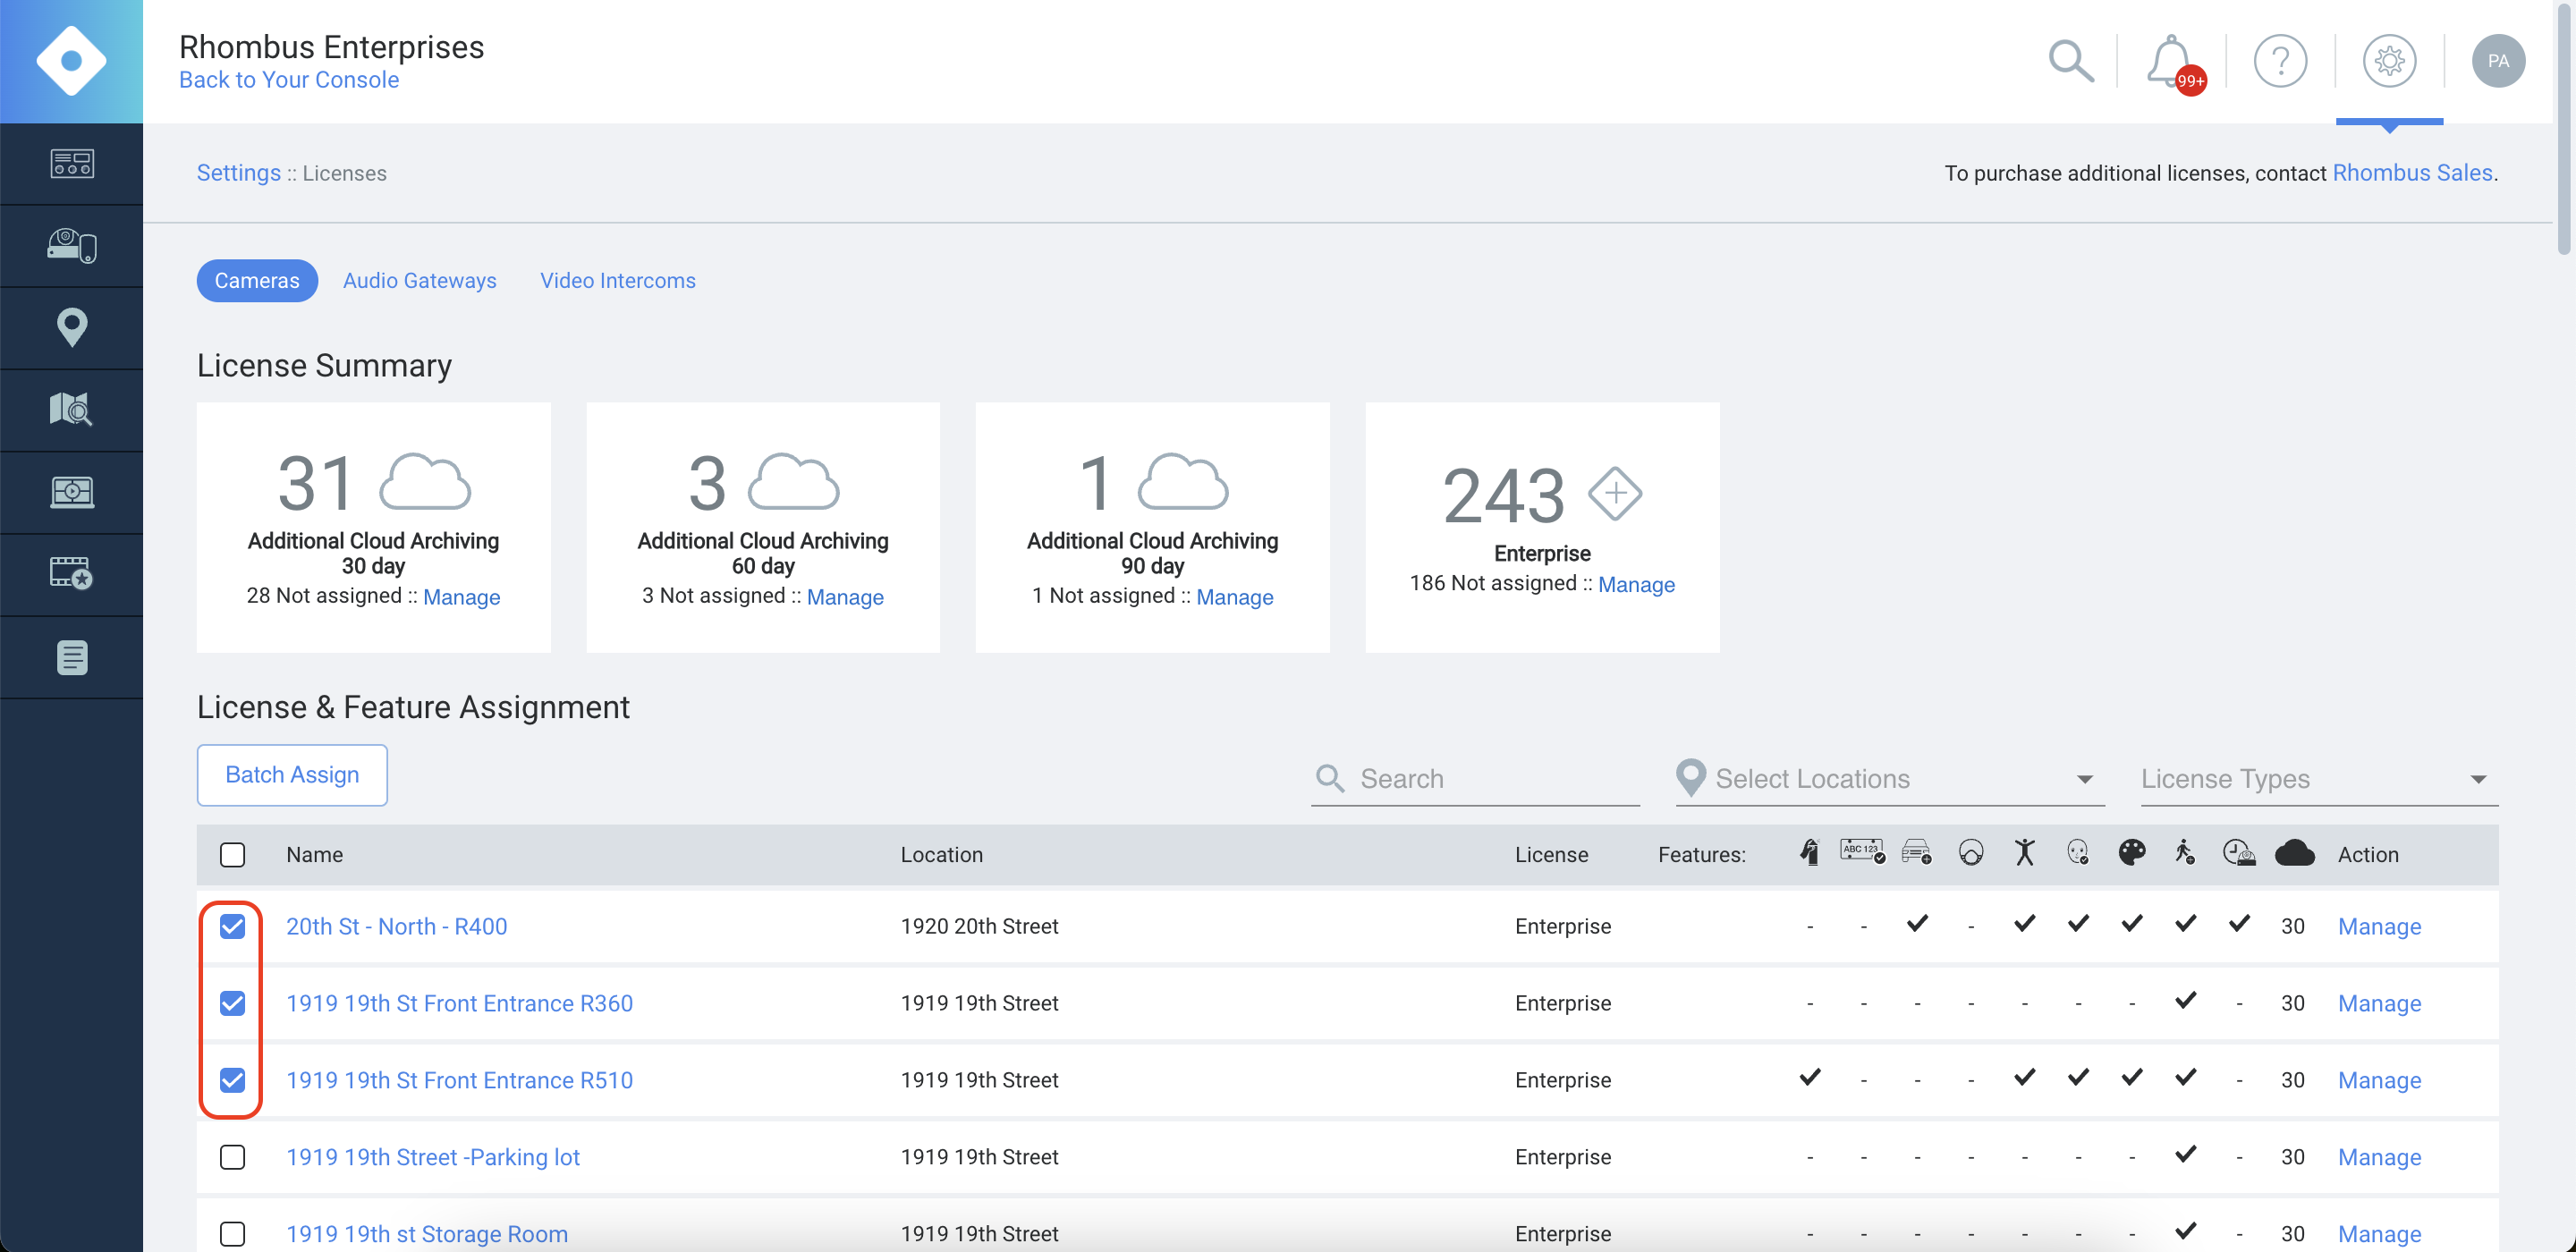Open the PA user avatar menu
Image resolution: width=2576 pixels, height=1252 pixels.
click(2498, 61)
